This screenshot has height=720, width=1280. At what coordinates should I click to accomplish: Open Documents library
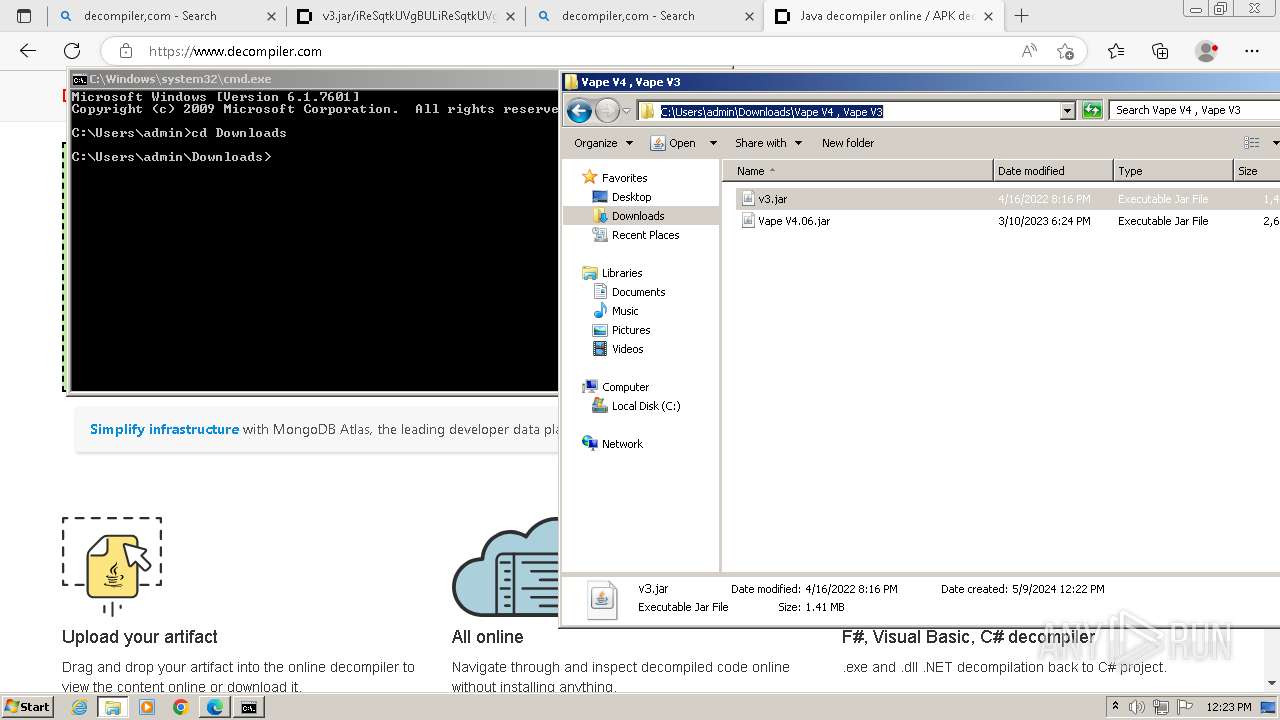pyautogui.click(x=638, y=292)
